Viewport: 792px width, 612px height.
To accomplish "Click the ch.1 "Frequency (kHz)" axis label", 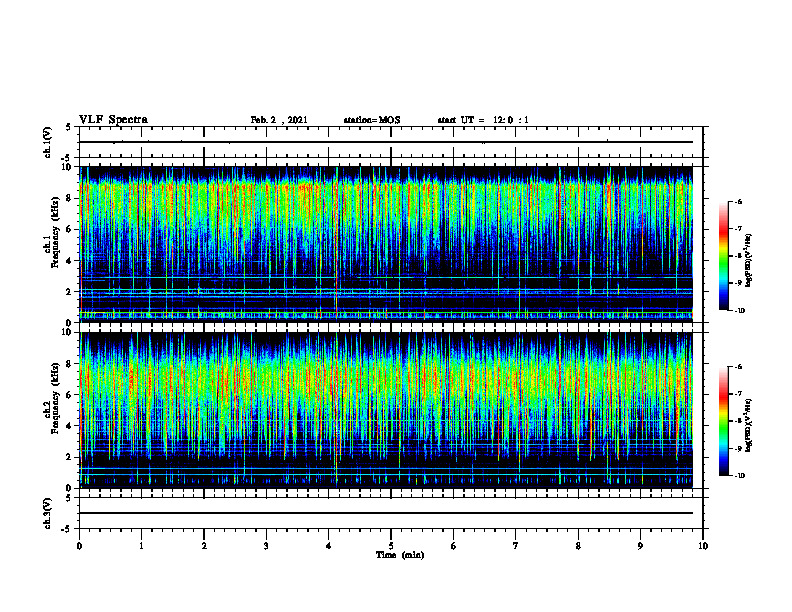I will click(55, 232).
